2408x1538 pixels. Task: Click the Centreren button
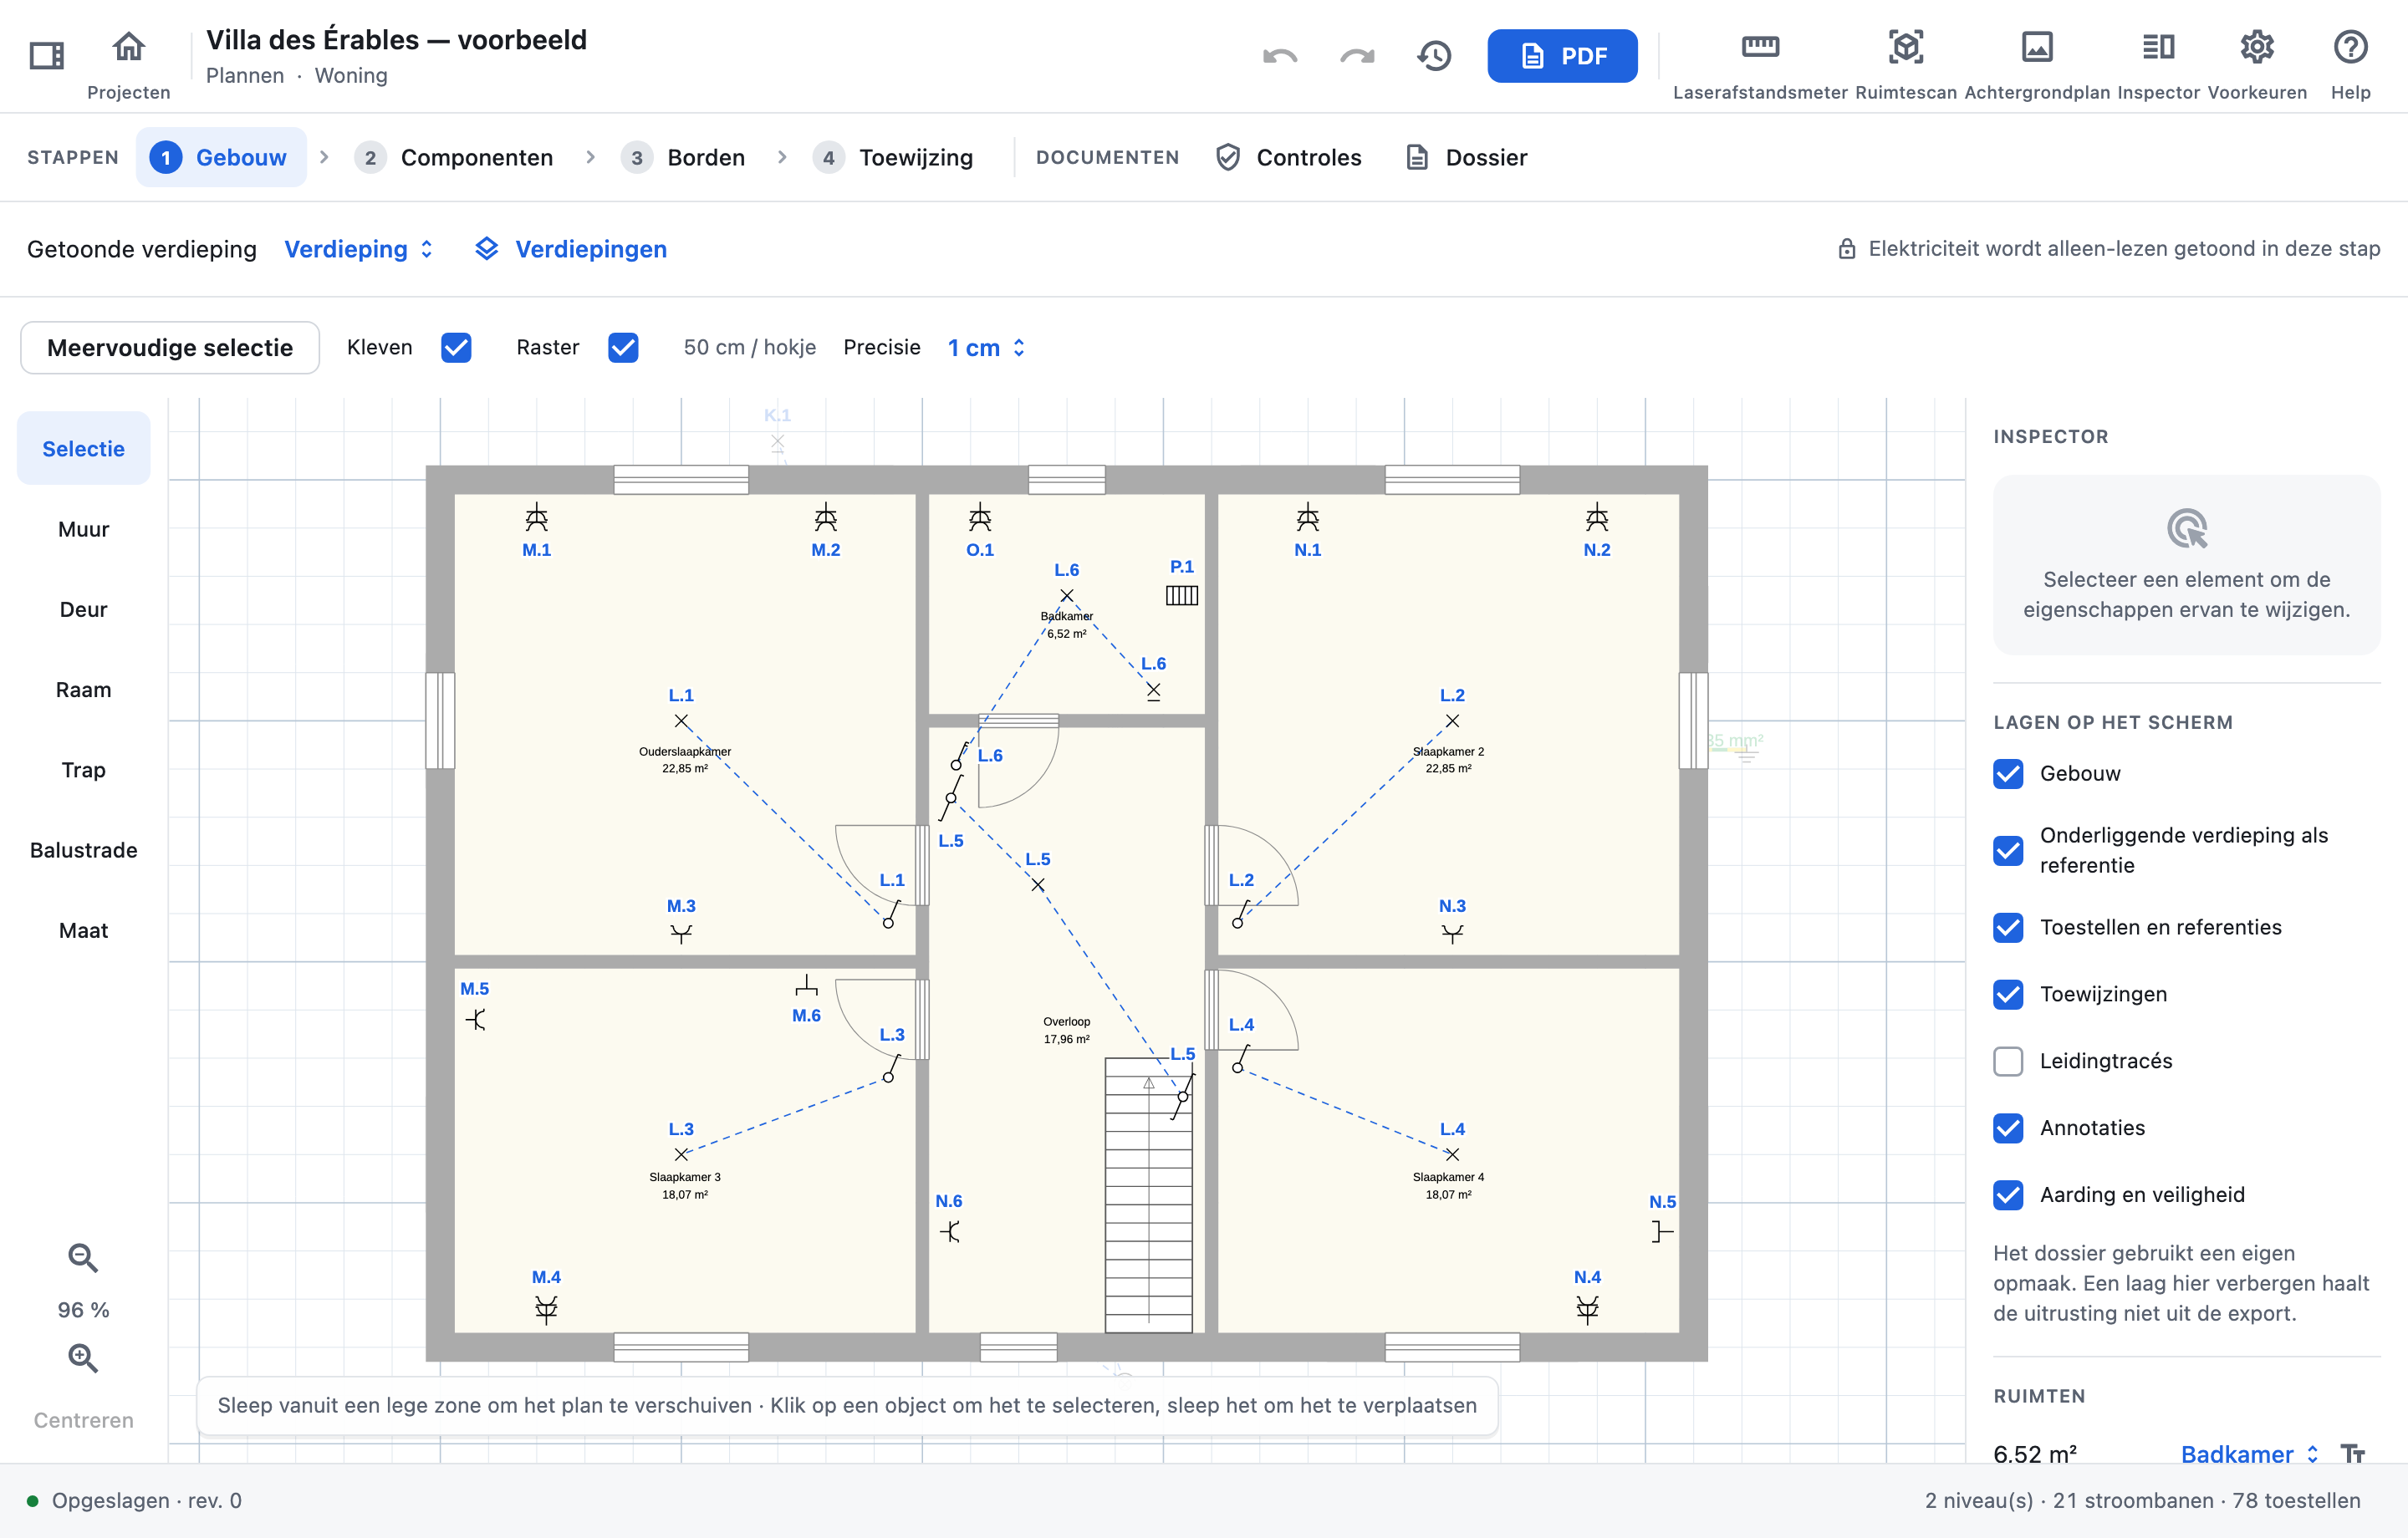pos(83,1420)
